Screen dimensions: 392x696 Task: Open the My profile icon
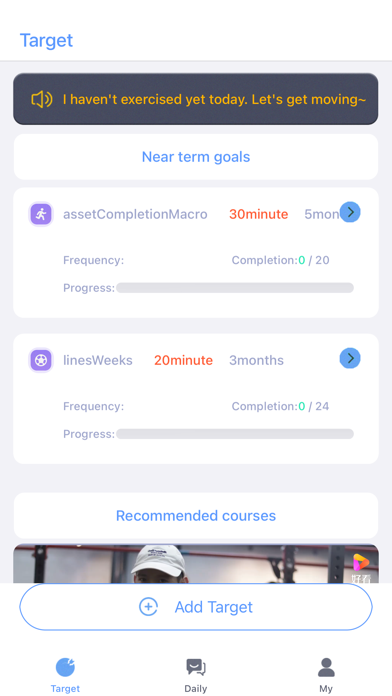click(326, 667)
